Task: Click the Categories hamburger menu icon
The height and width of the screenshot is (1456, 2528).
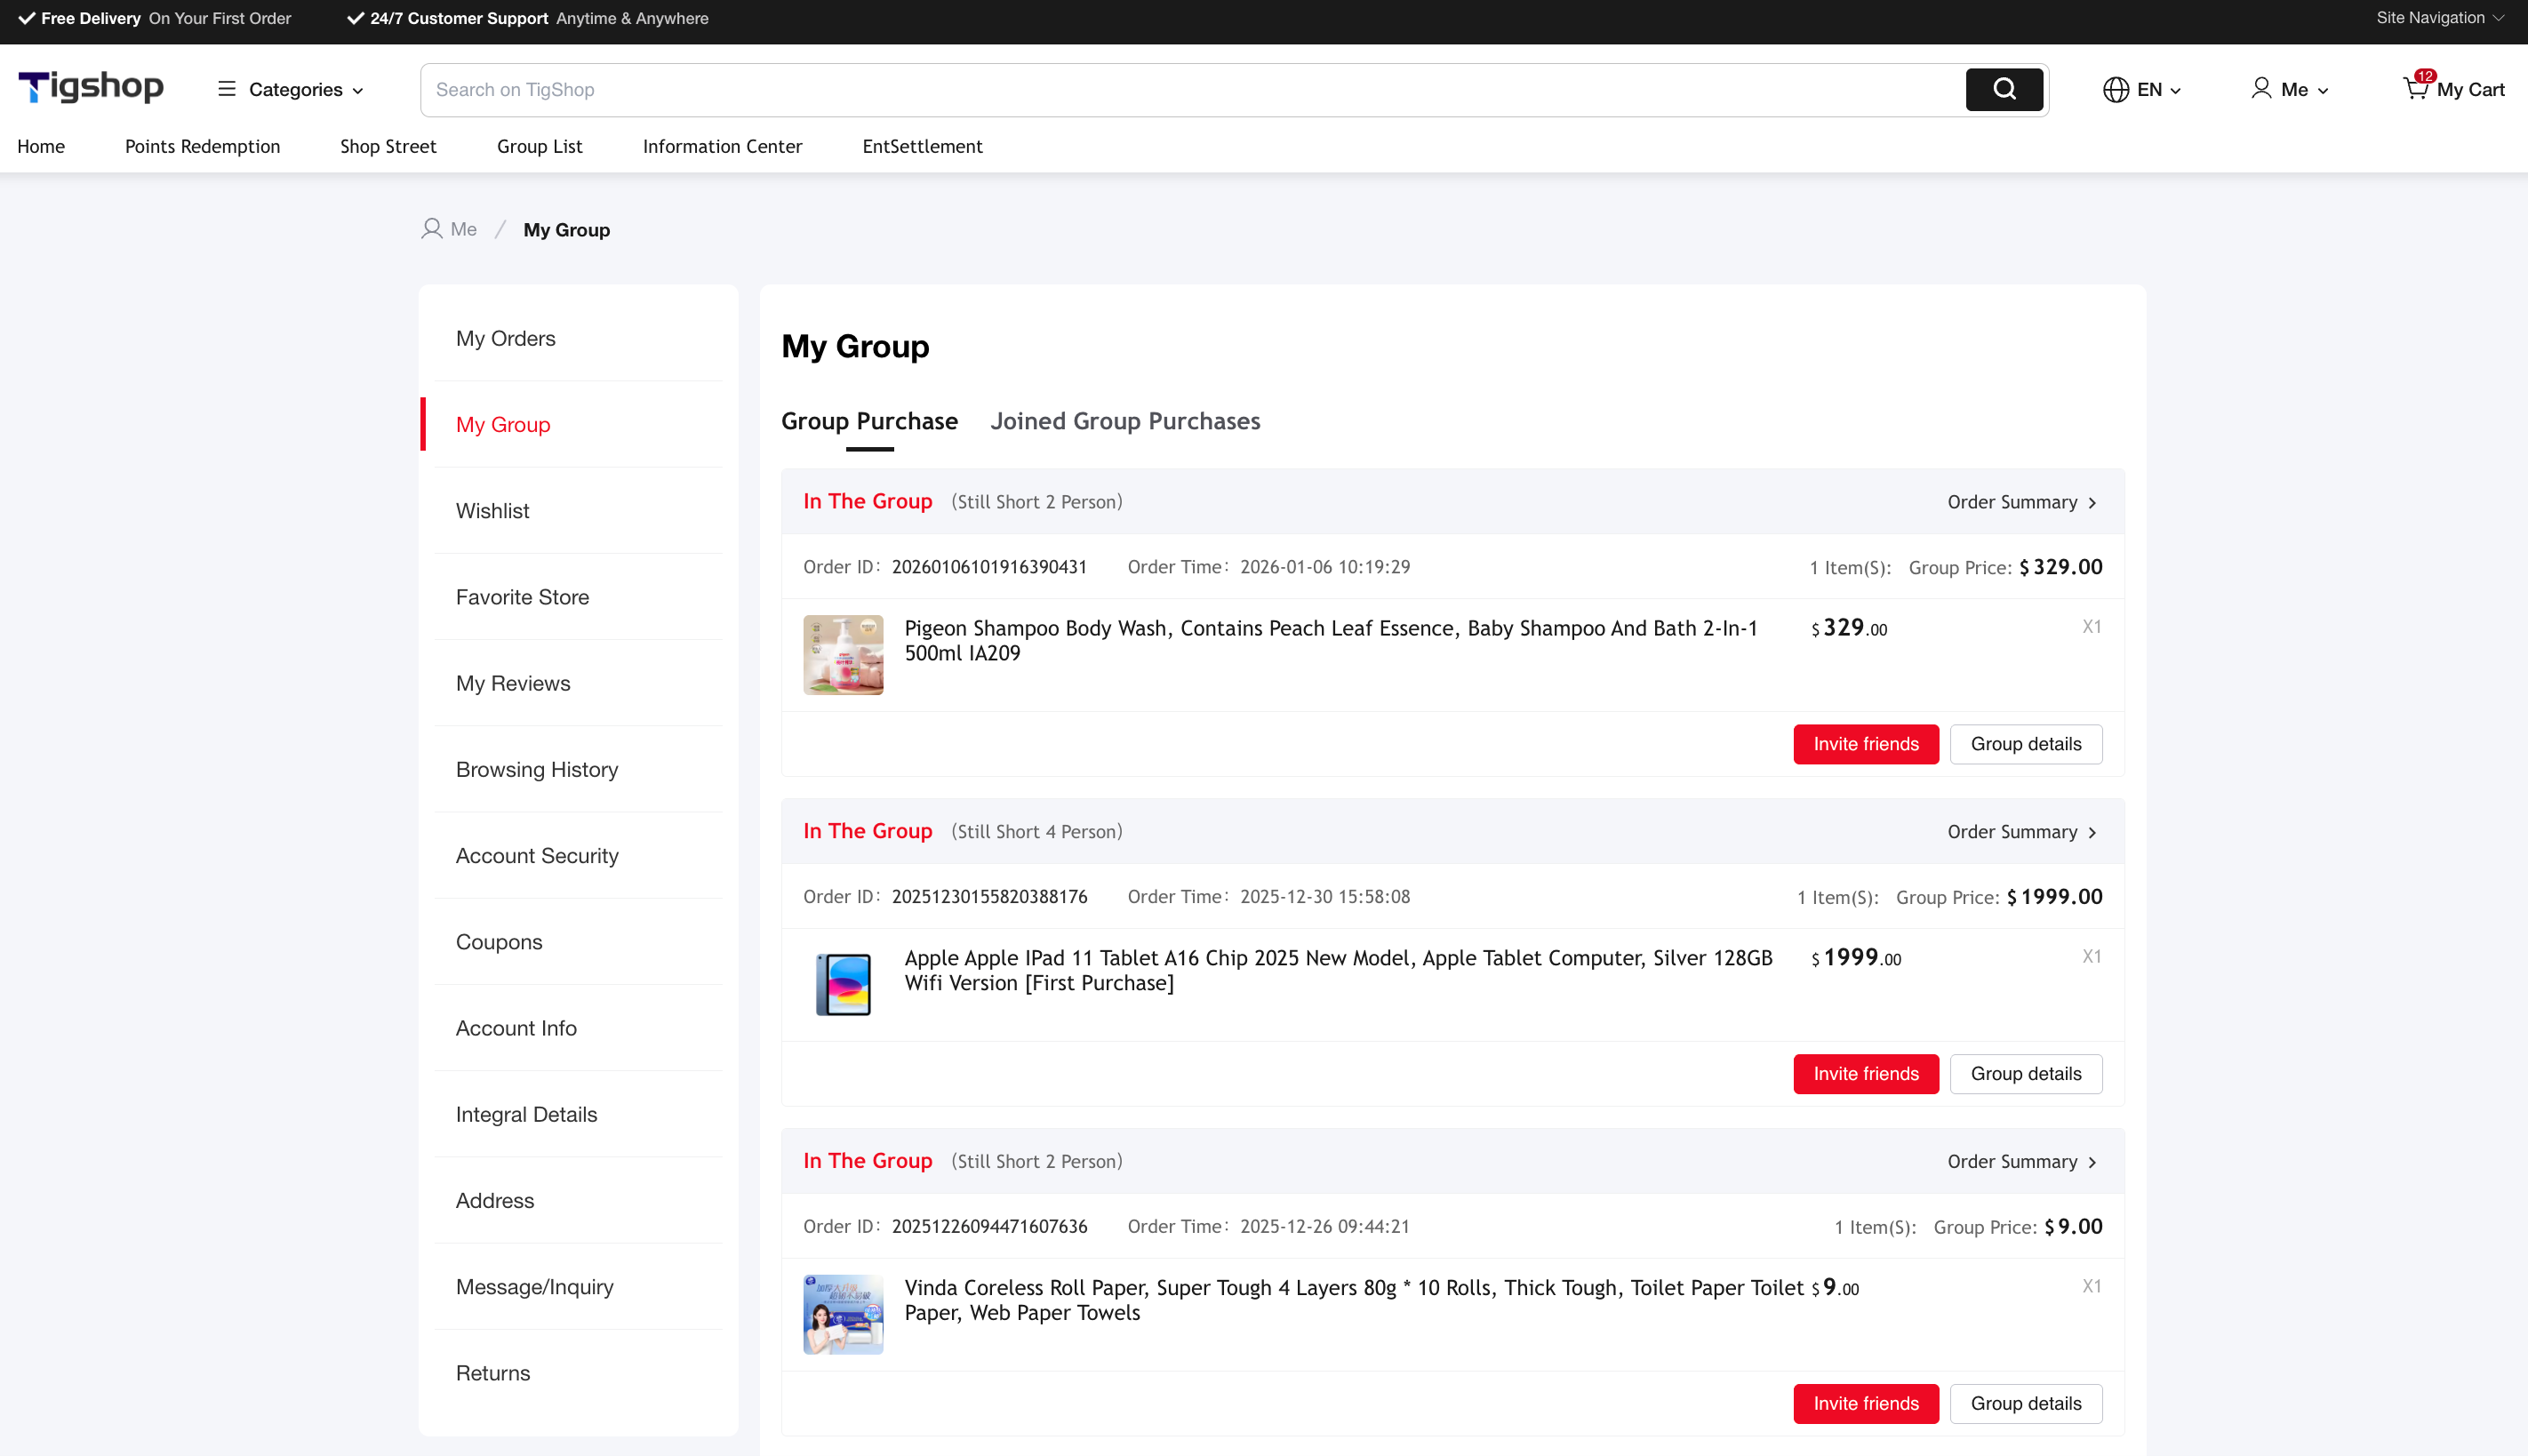Action: [227, 89]
